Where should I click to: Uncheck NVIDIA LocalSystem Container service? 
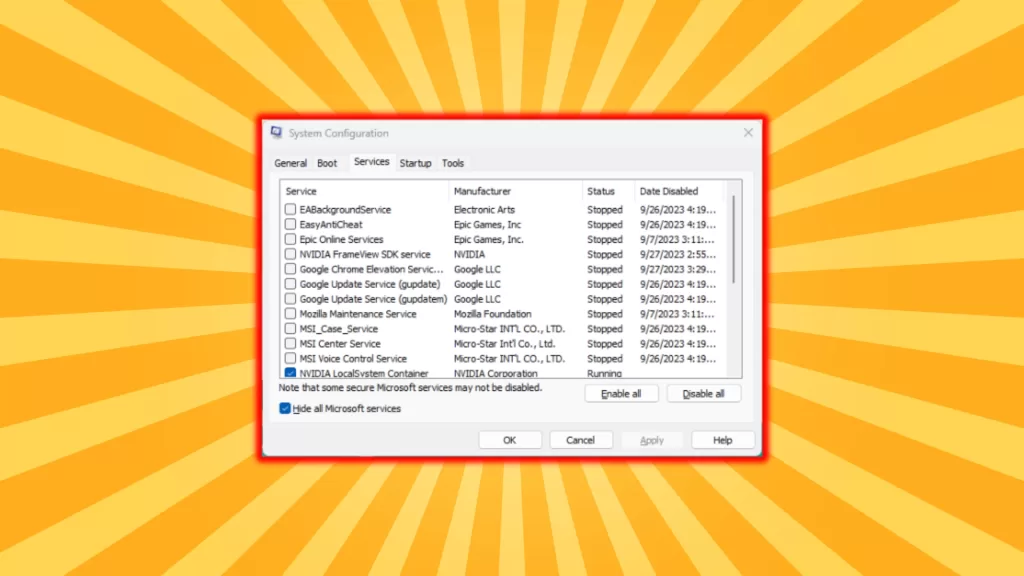(x=291, y=373)
